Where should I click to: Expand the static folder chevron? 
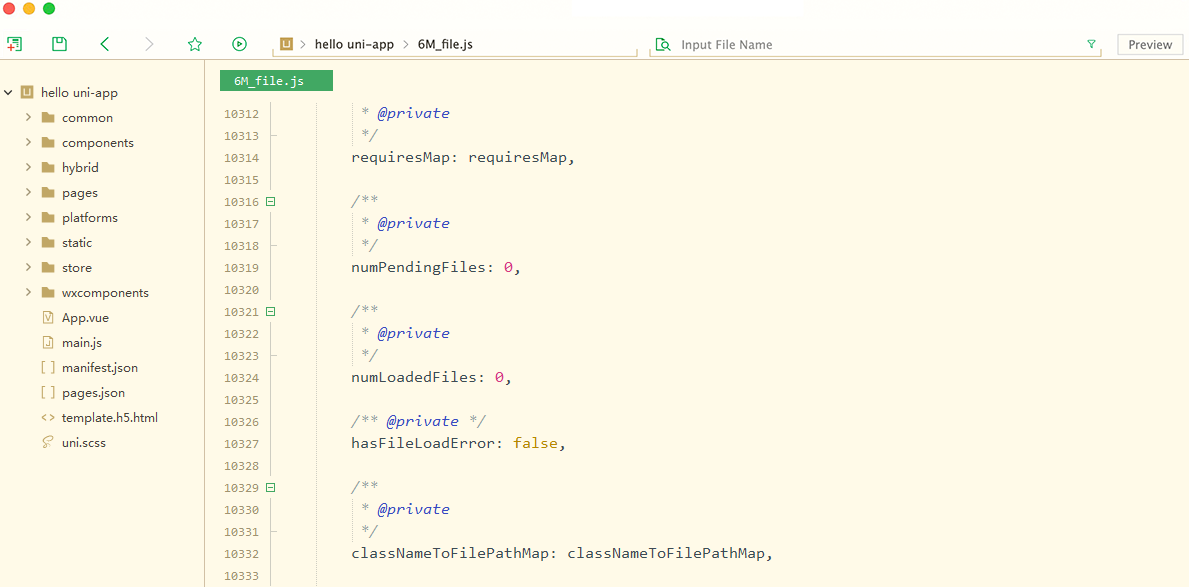click(28, 243)
